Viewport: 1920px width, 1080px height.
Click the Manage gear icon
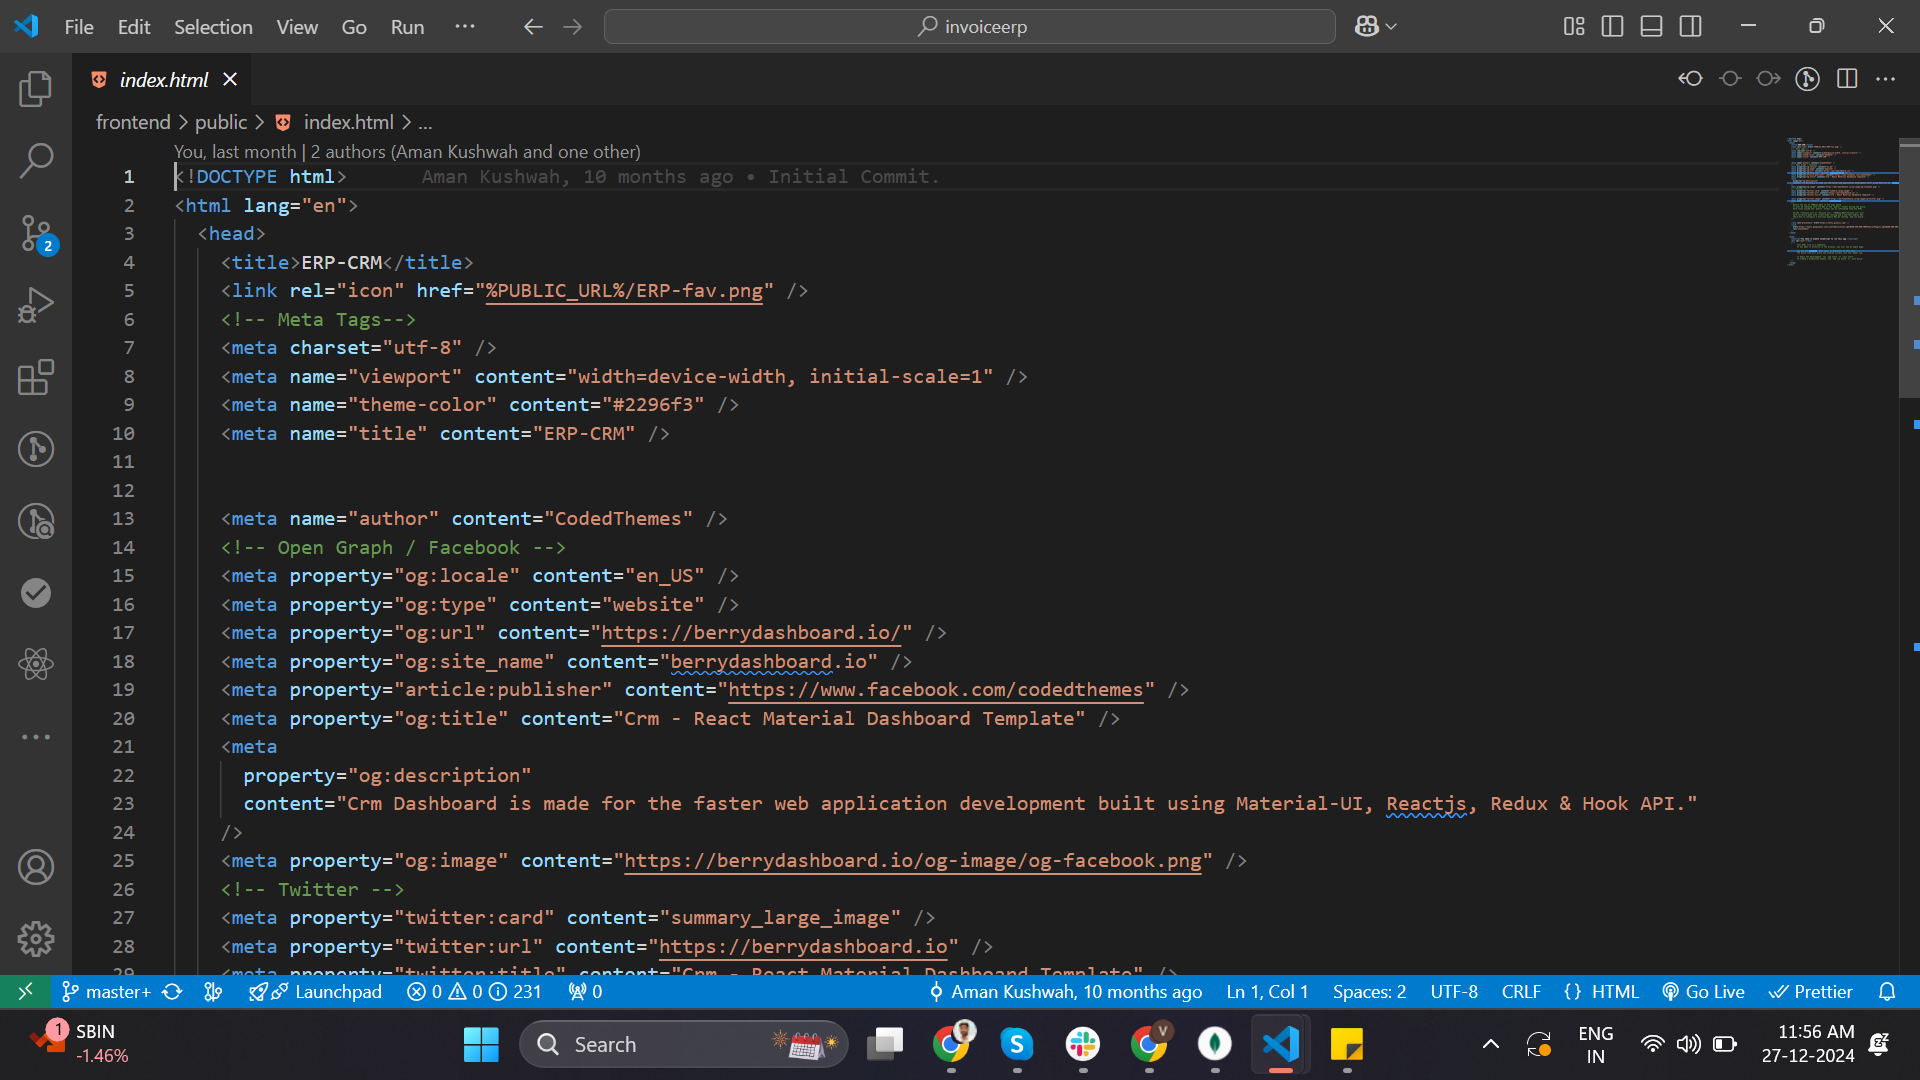coord(36,938)
